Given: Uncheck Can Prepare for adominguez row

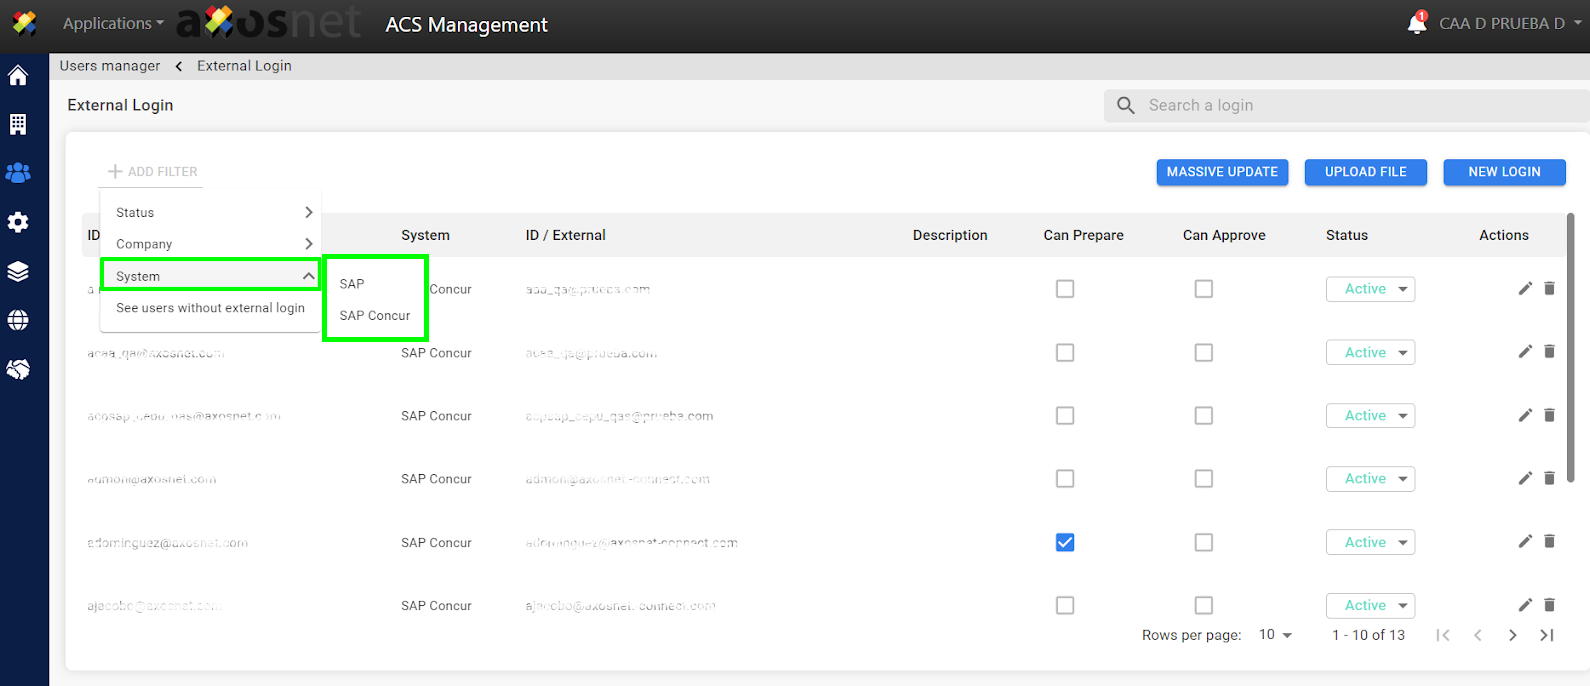Looking at the screenshot, I should tap(1065, 542).
